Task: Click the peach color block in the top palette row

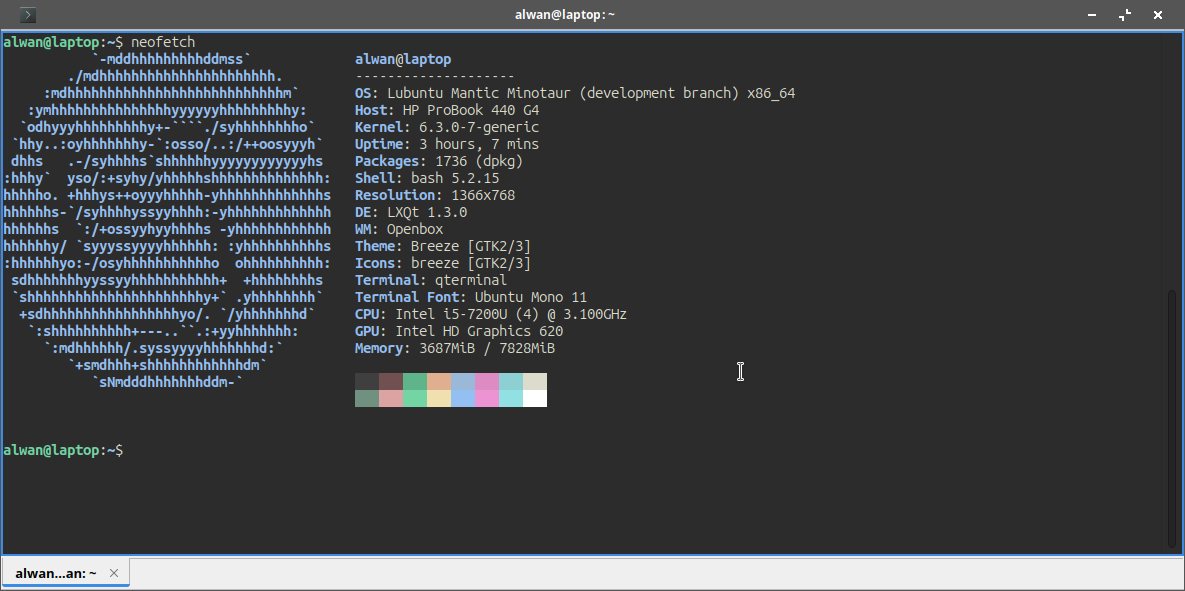Action: 439,381
